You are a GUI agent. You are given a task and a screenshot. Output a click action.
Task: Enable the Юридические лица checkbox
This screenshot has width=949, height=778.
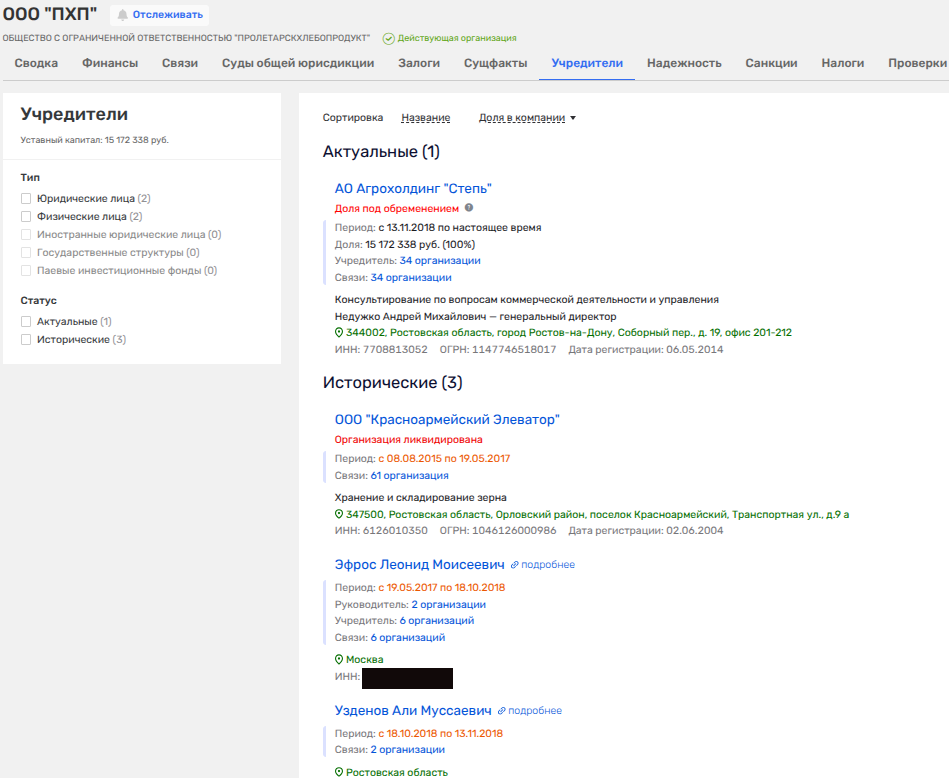(27, 199)
